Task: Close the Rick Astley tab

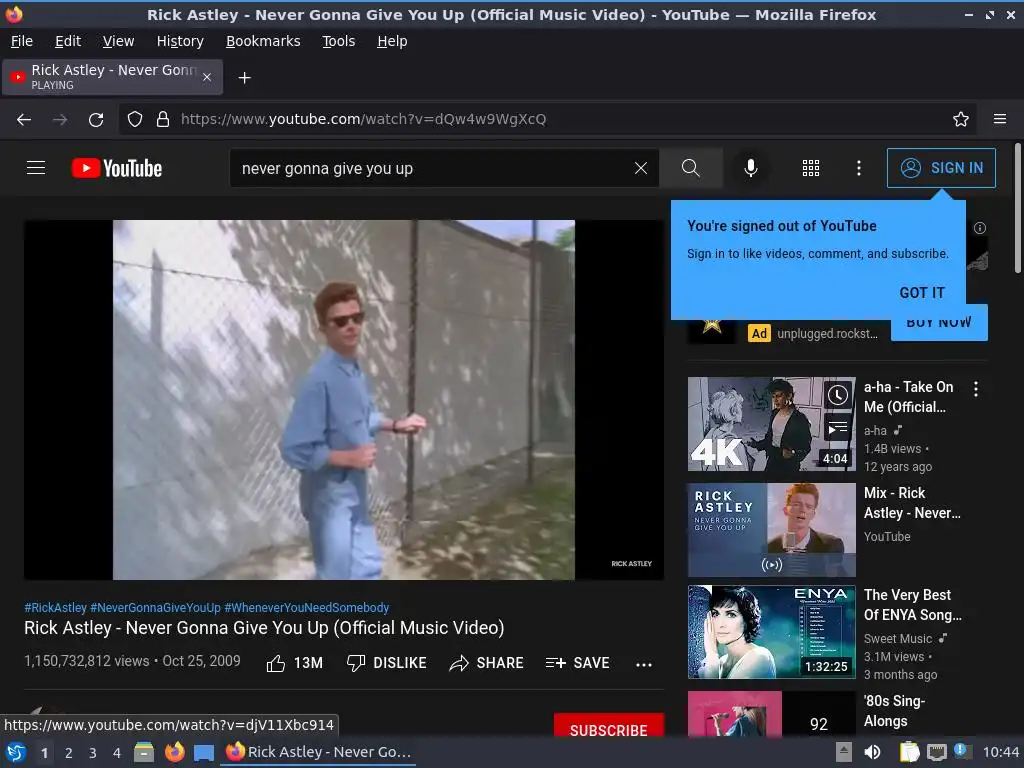Action: tap(207, 77)
